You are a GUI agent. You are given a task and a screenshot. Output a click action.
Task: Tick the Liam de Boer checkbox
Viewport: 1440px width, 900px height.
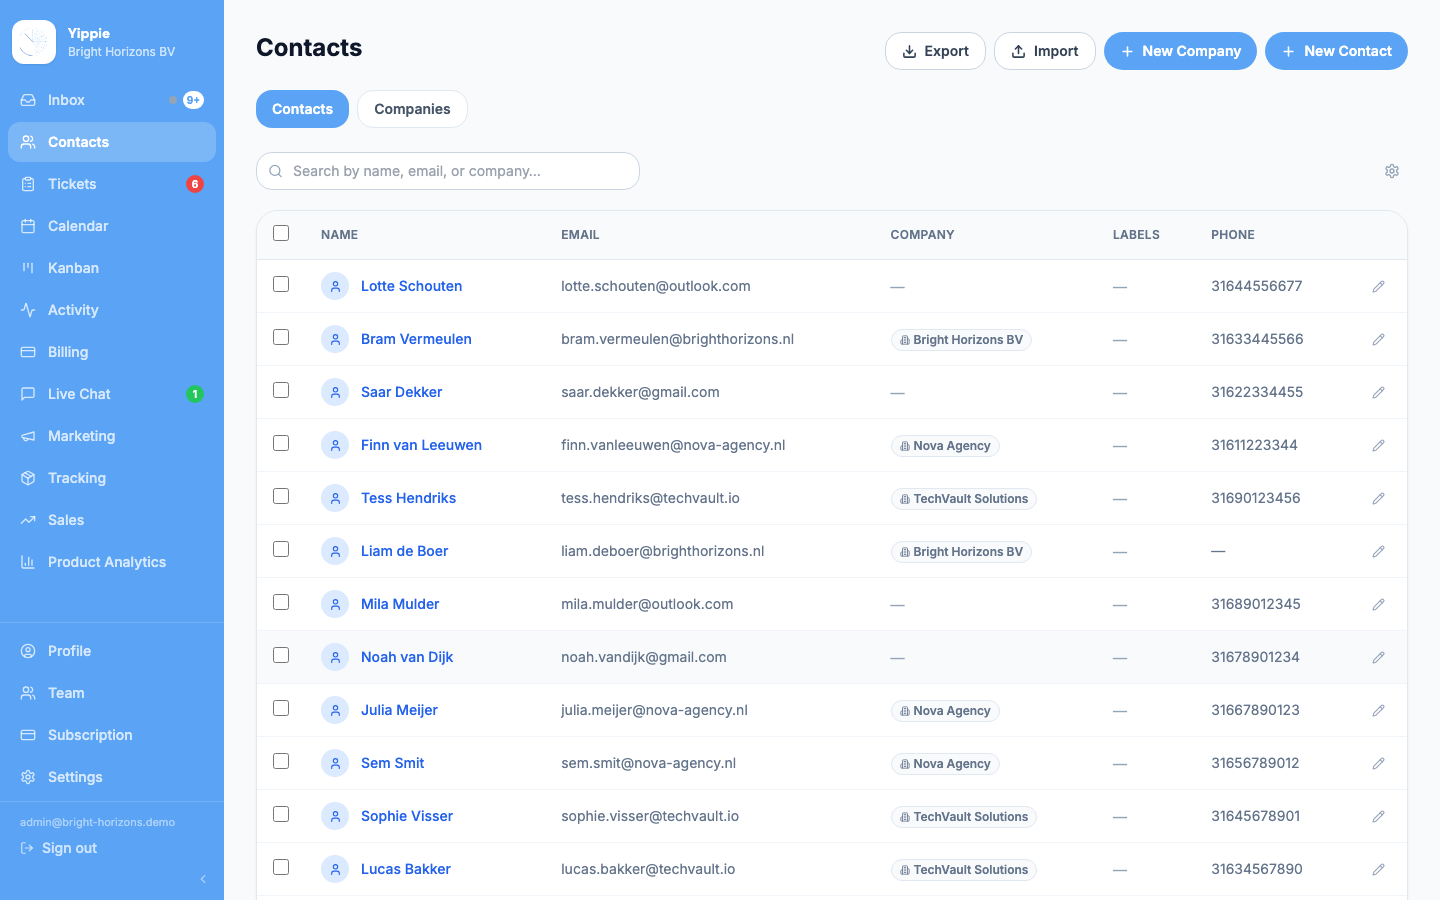281,549
